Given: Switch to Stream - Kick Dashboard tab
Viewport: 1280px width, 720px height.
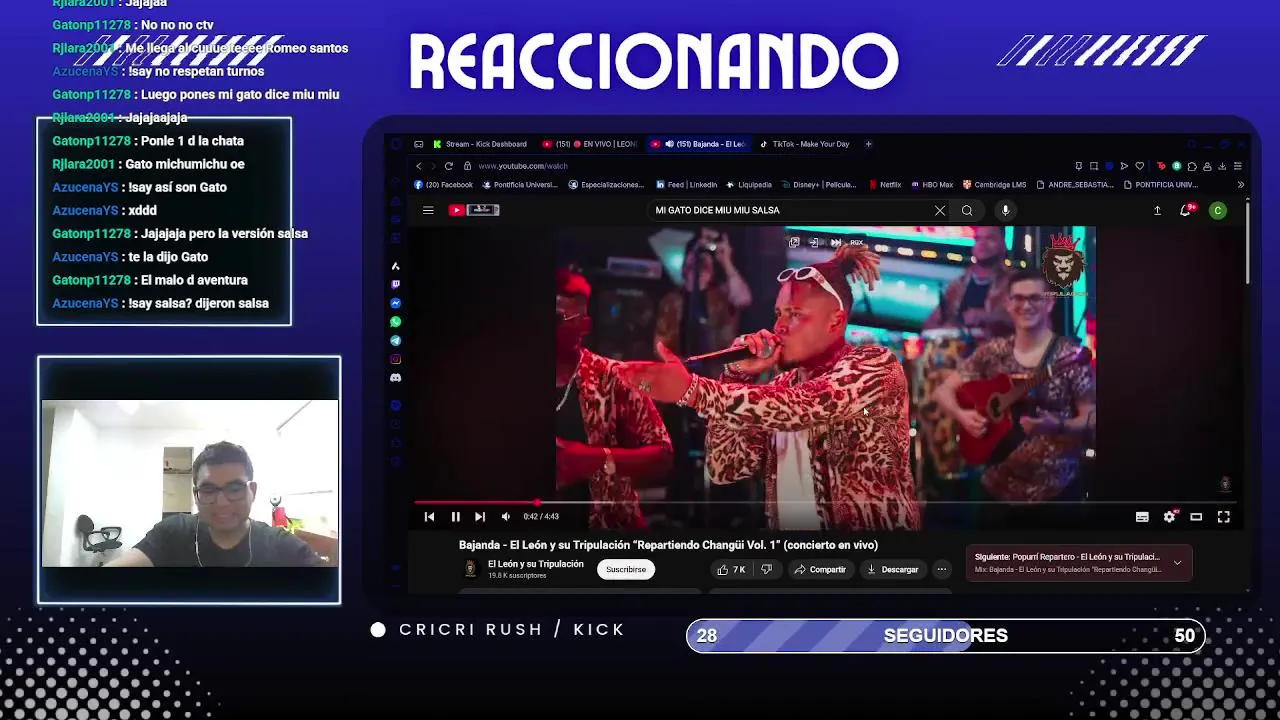Looking at the screenshot, I should click(x=480, y=144).
